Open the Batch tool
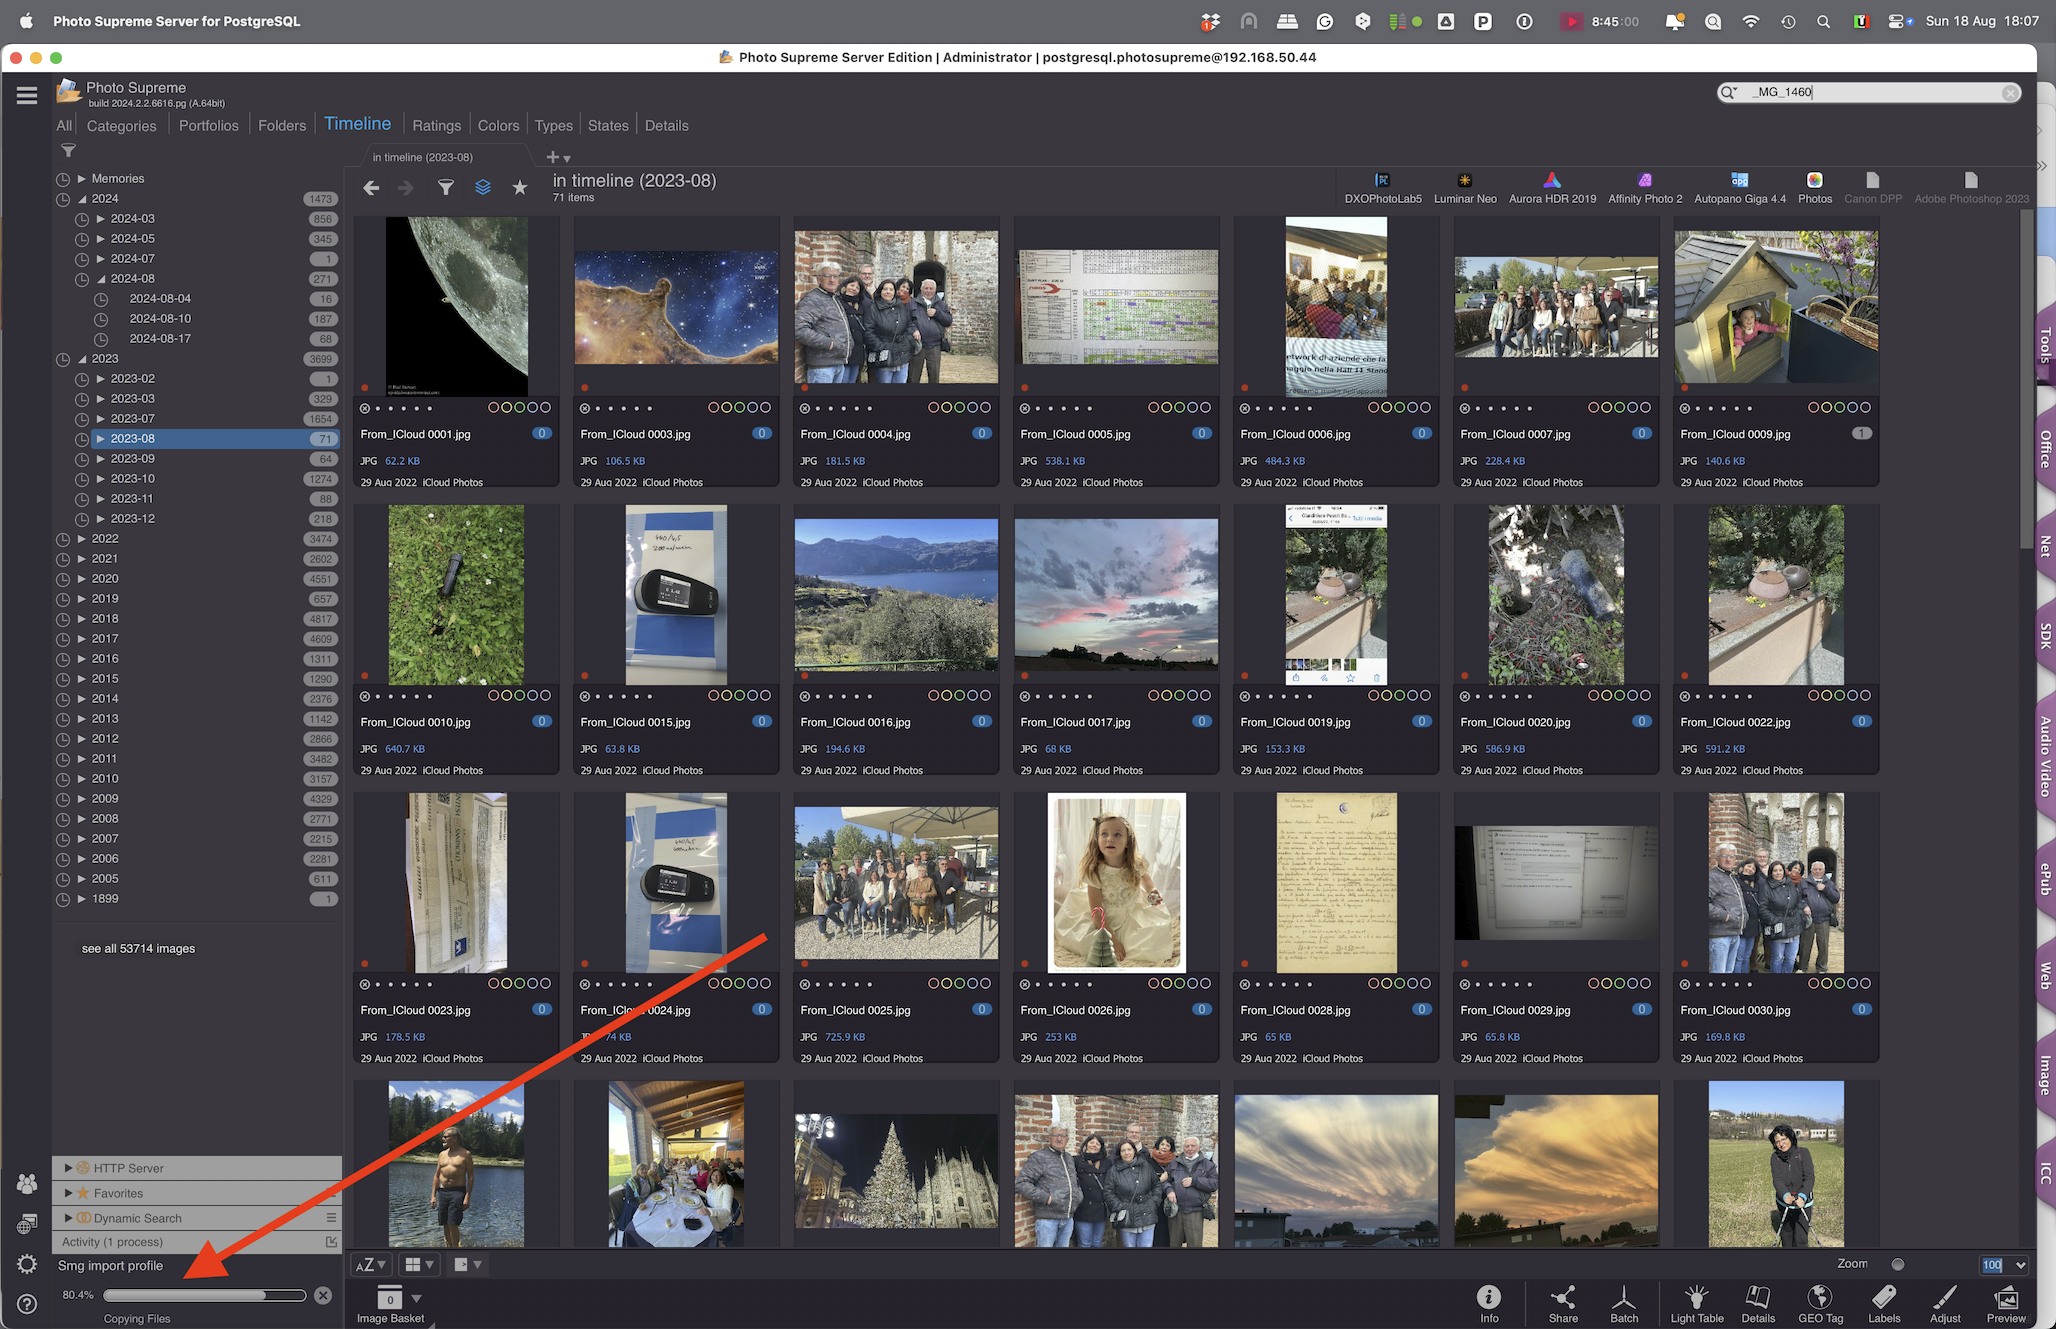2056x1329 pixels. pos(1624,1304)
